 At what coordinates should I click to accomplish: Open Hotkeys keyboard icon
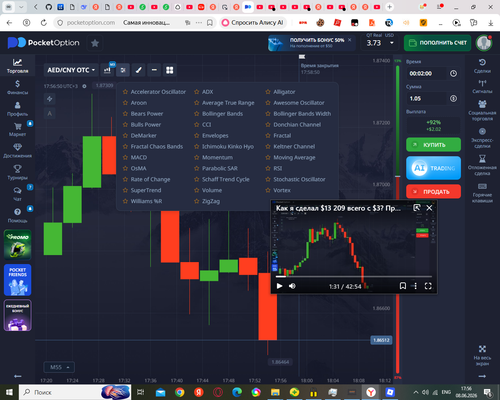(x=482, y=186)
